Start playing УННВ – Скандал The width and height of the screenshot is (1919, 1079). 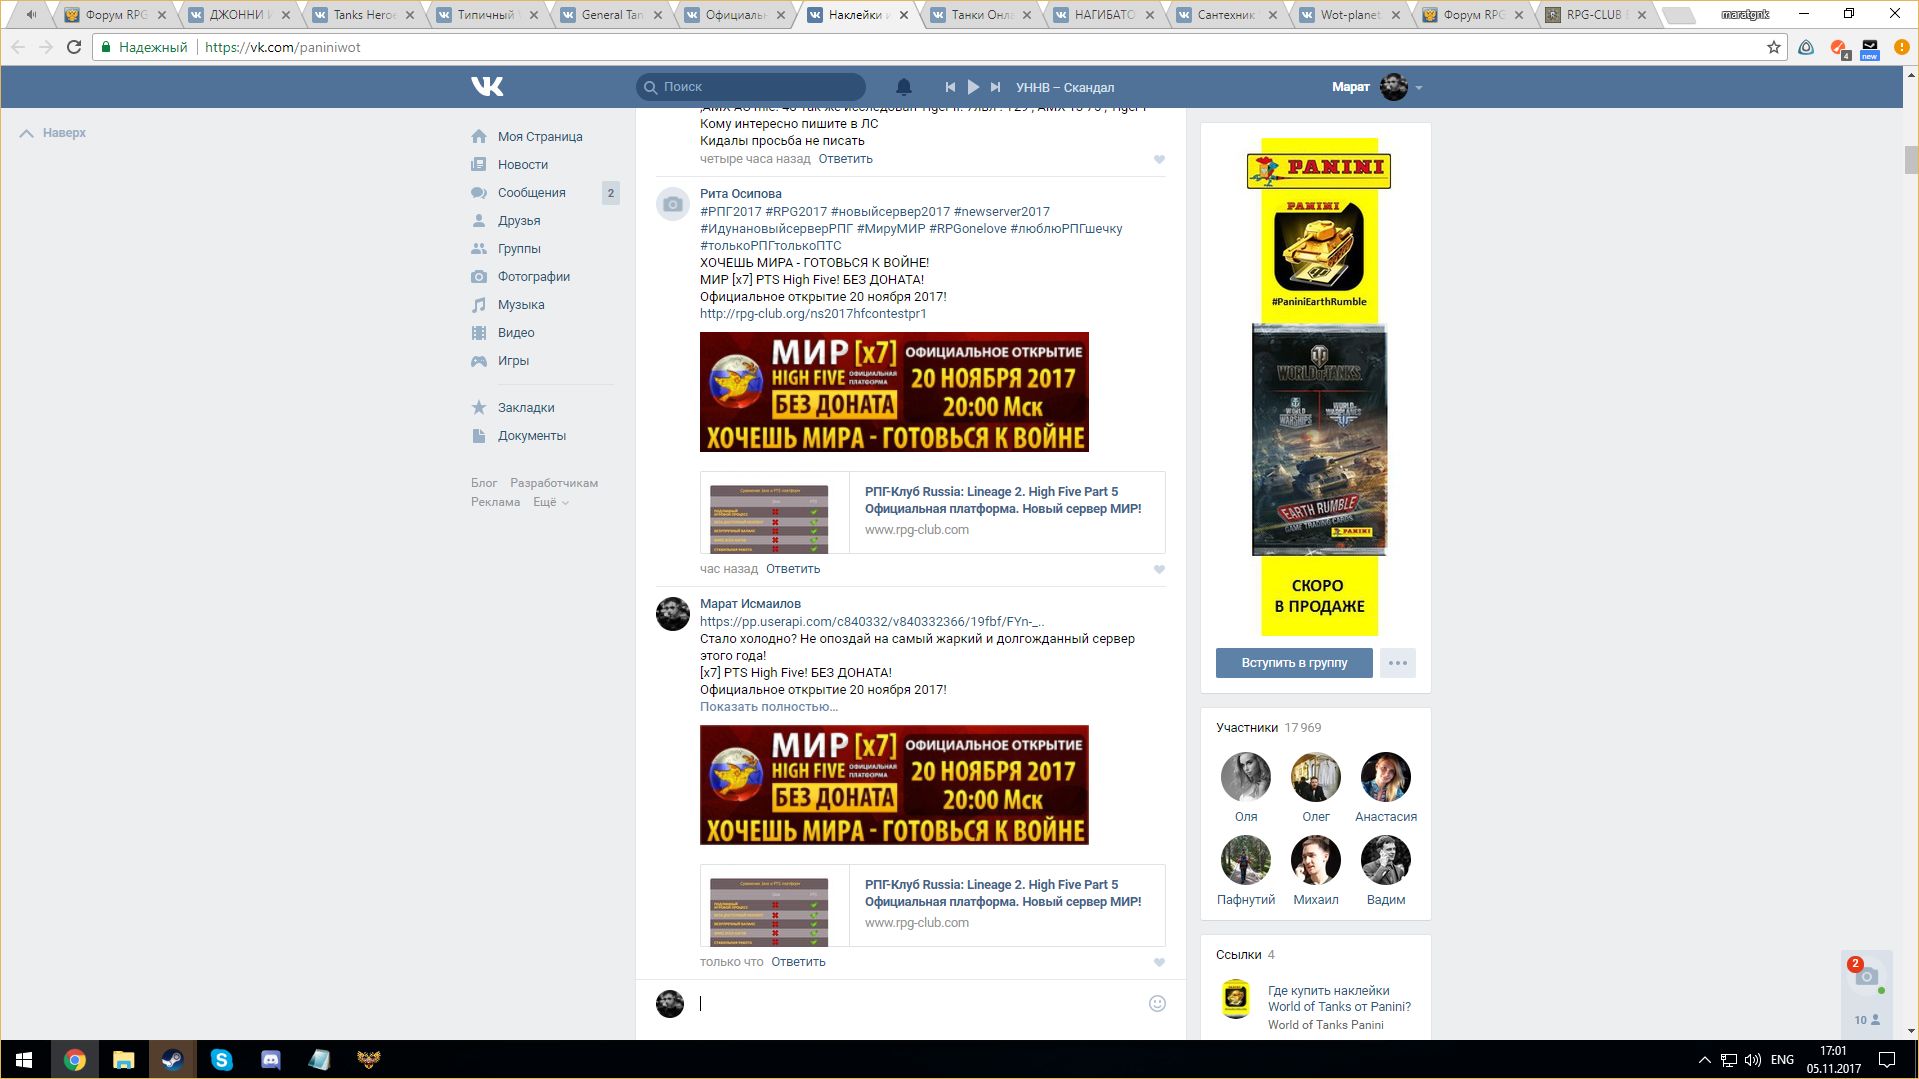coord(973,87)
